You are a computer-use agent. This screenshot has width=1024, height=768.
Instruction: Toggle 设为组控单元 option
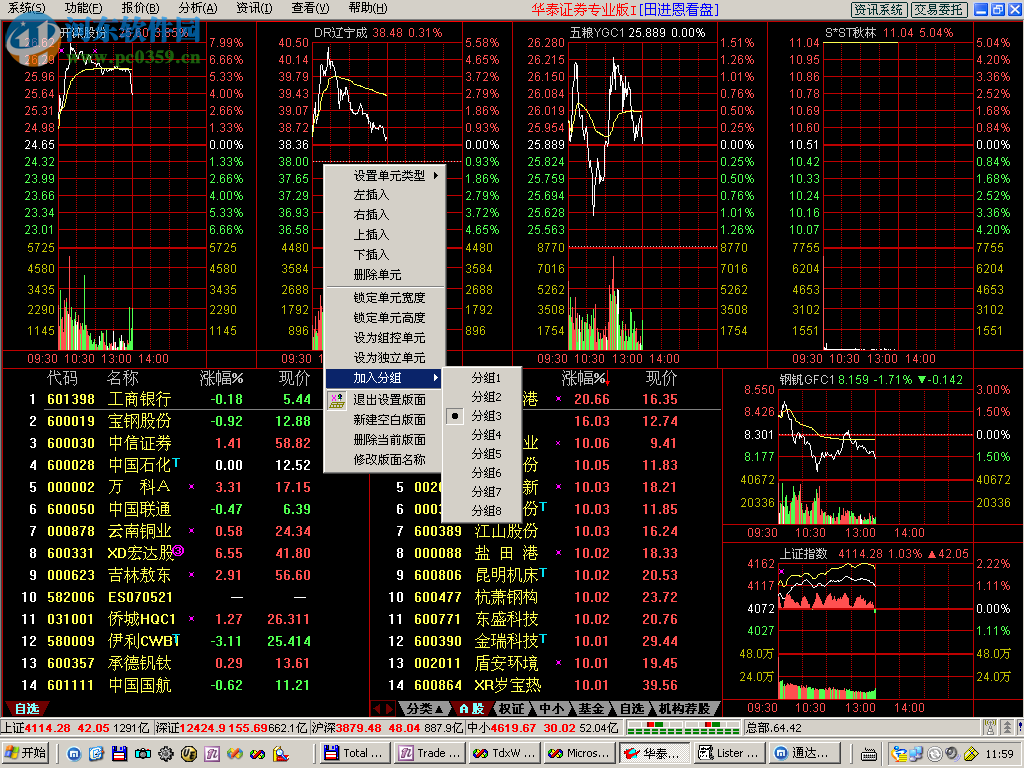(385, 338)
